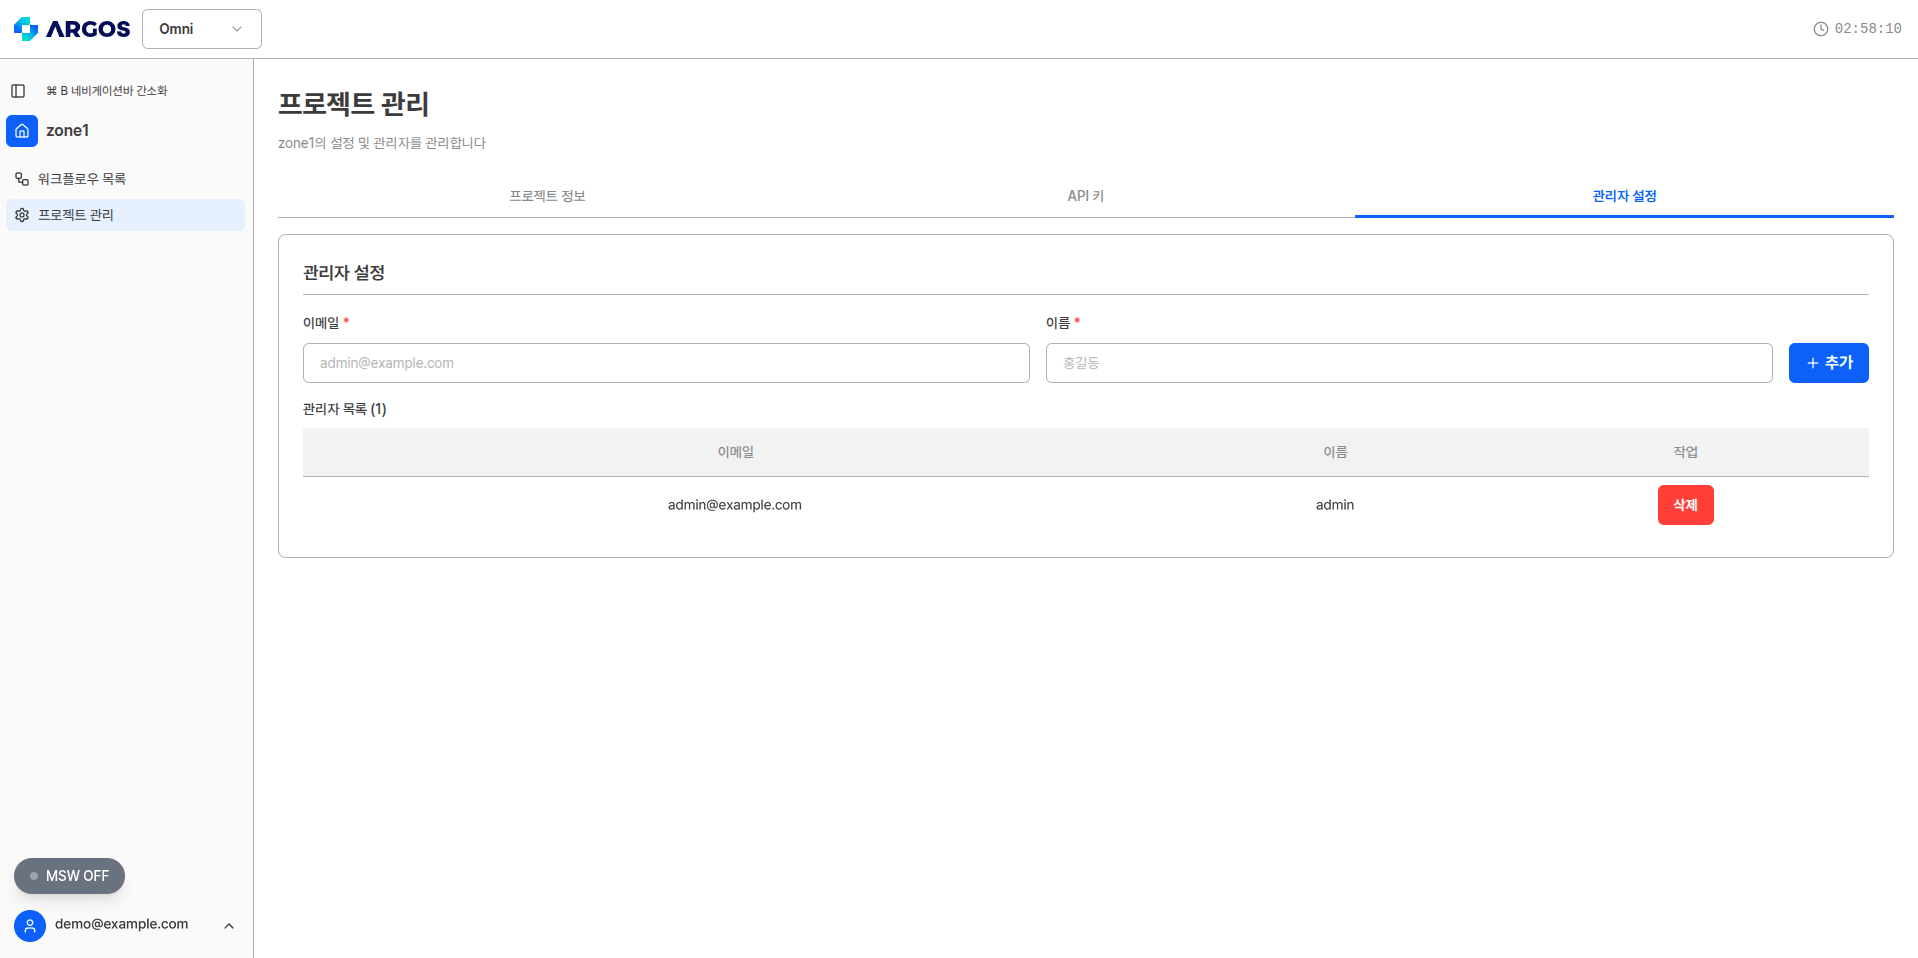Toggle the sidebar collapse icon
The height and width of the screenshot is (958, 1918).
(x=18, y=91)
